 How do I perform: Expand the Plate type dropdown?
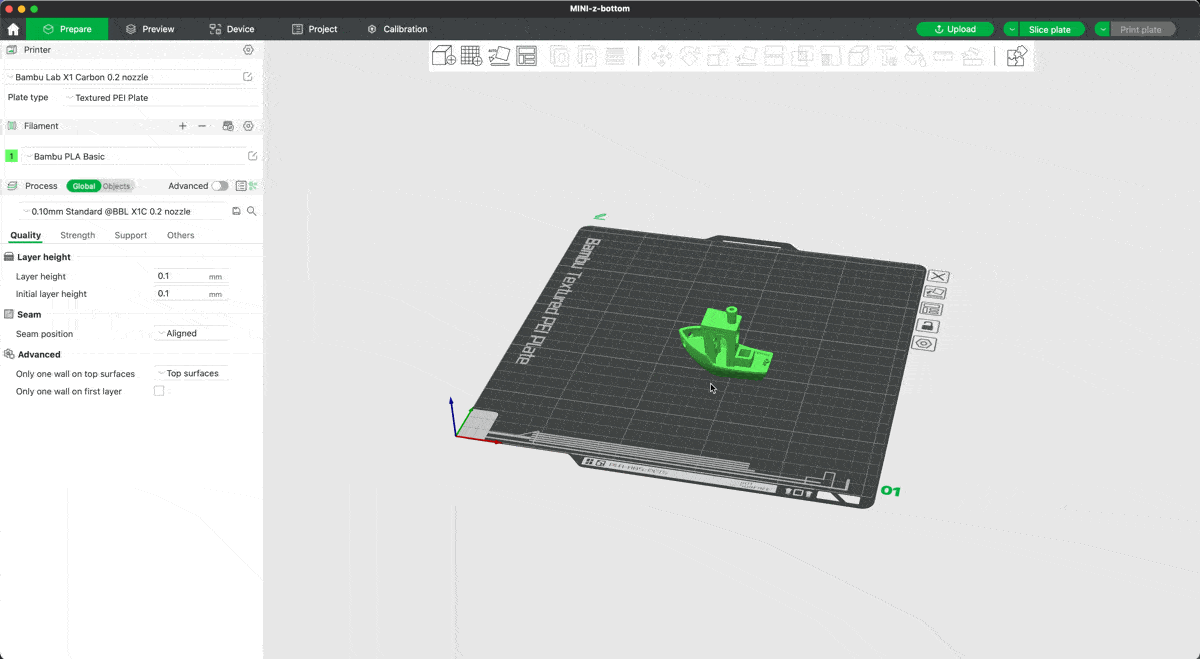pos(160,98)
